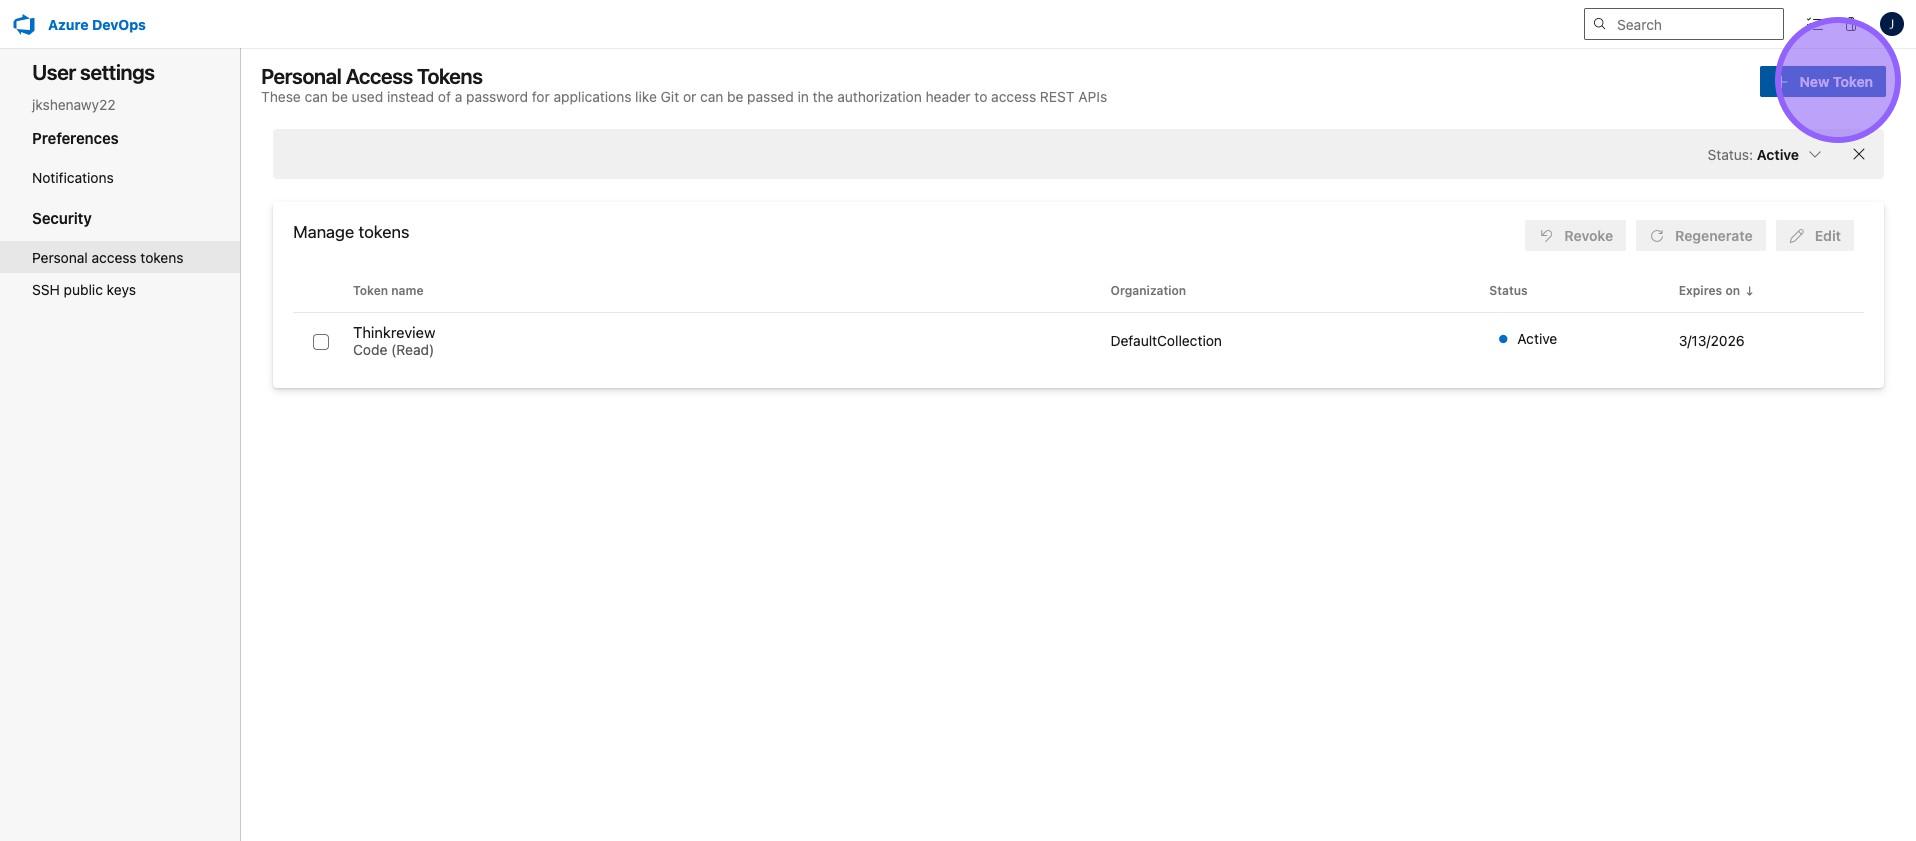1916x841 pixels.
Task: Click the Preferences section heading
Action: point(75,138)
